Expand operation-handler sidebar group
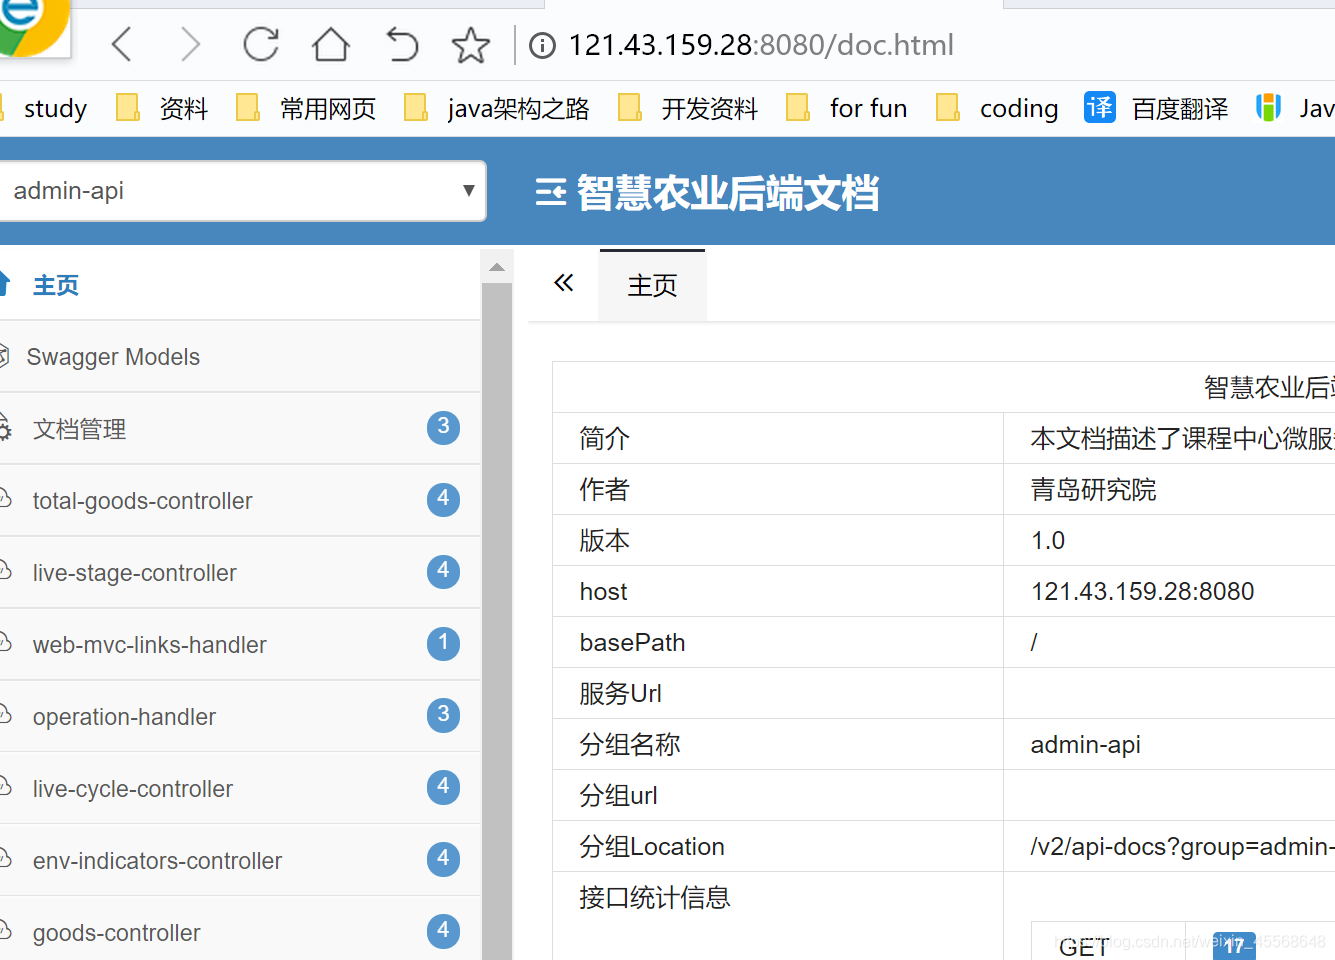Image resolution: width=1335 pixels, height=960 pixels. pos(240,717)
